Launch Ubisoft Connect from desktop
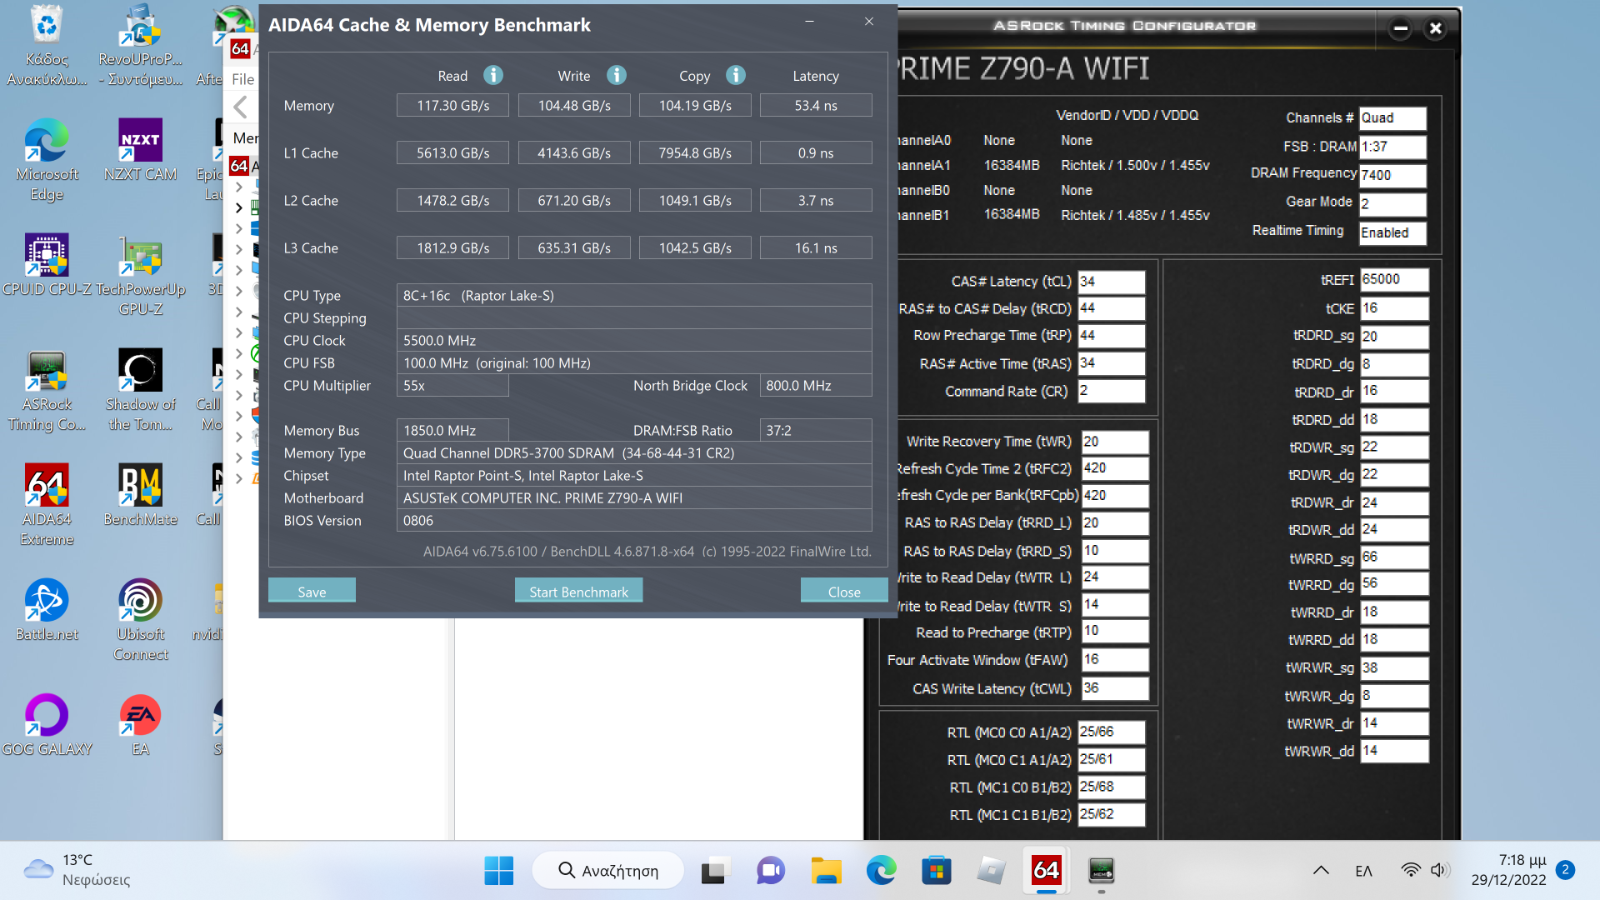Screen dimensions: 1600x900 coord(140,620)
